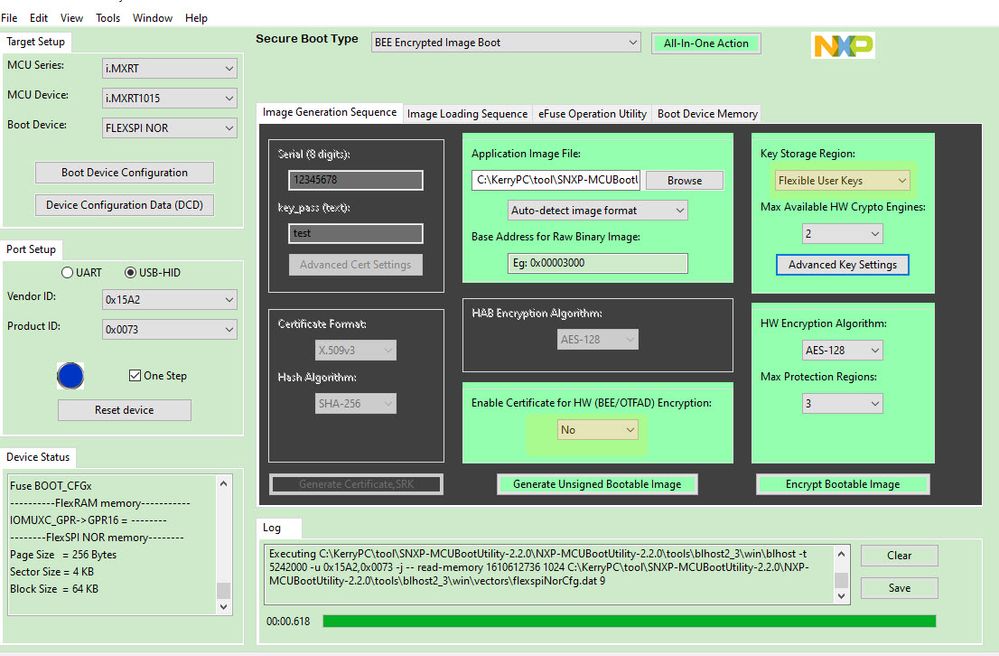Open the Max Protection Regions dropdown
This screenshot has width=999, height=656.
click(842, 403)
